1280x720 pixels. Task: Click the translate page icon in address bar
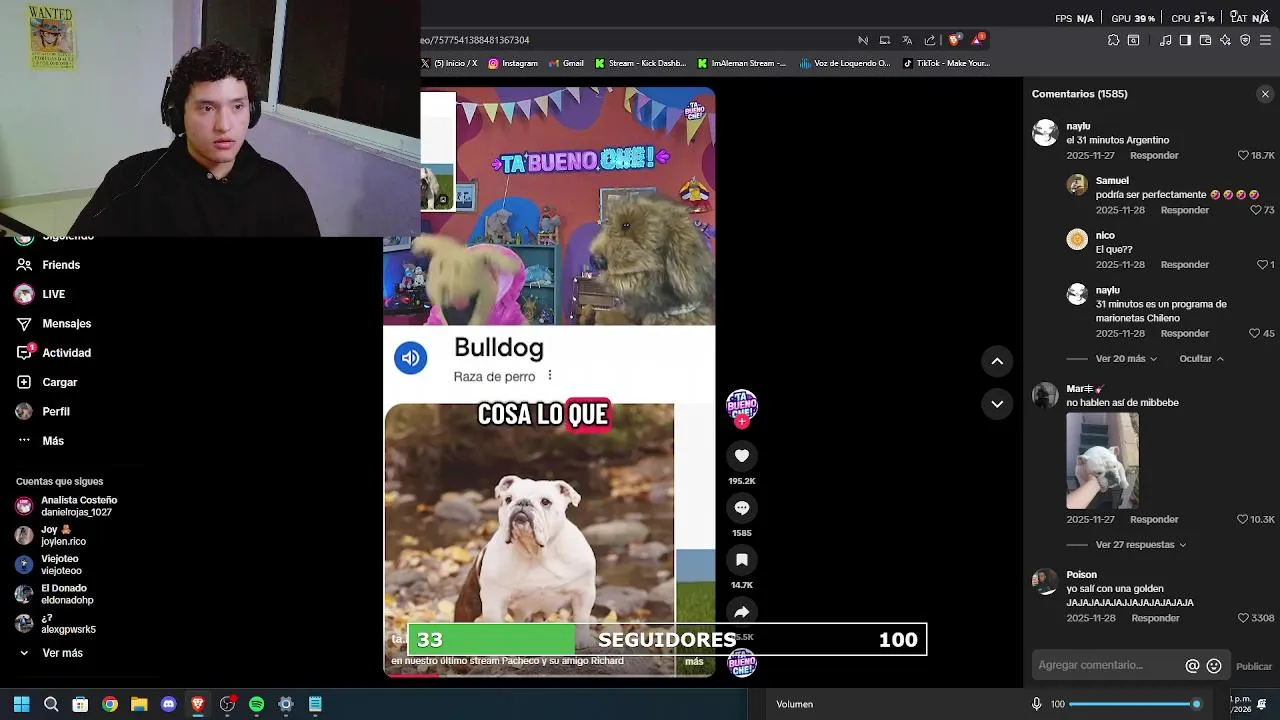click(907, 40)
